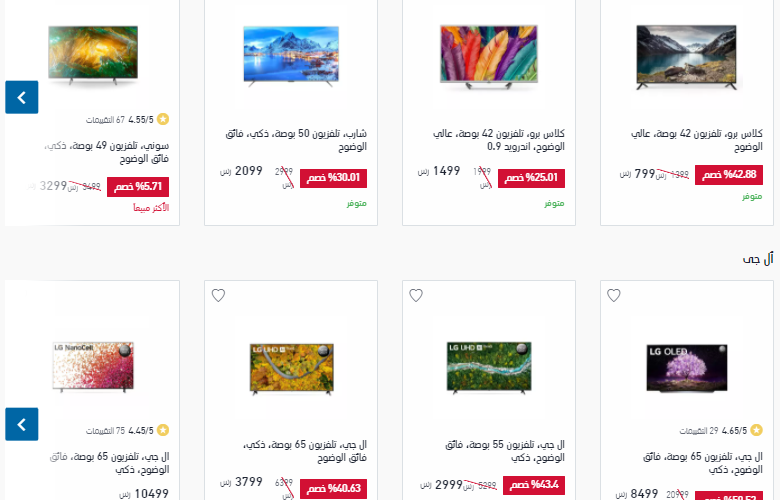Image resolution: width=780 pixels, height=500 pixels.
Task: Click the Sony TV rating star icon
Action: point(163,119)
